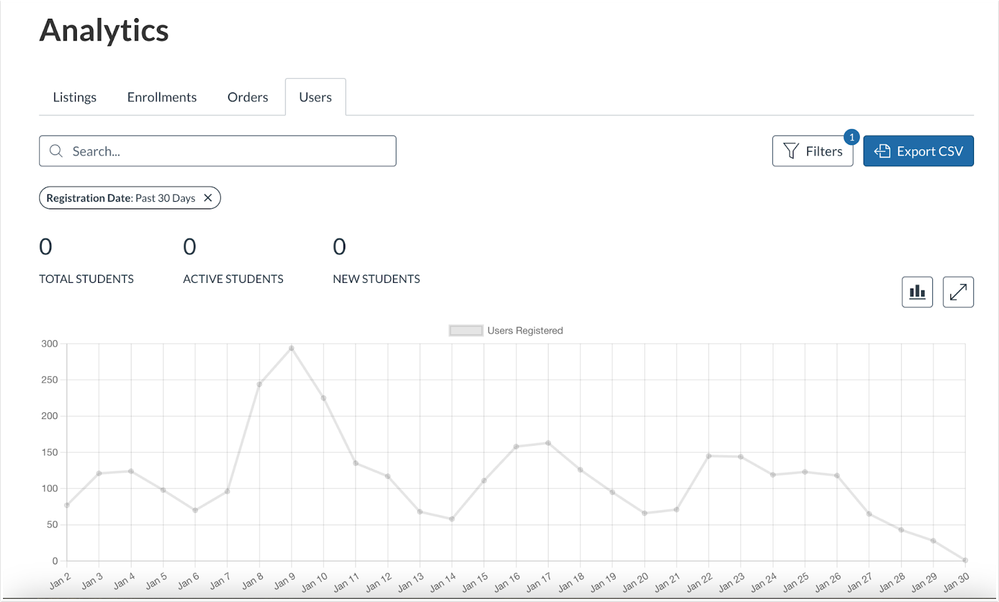This screenshot has width=999, height=602.
Task: Switch to the Listings tab
Action: pyautogui.click(x=75, y=97)
